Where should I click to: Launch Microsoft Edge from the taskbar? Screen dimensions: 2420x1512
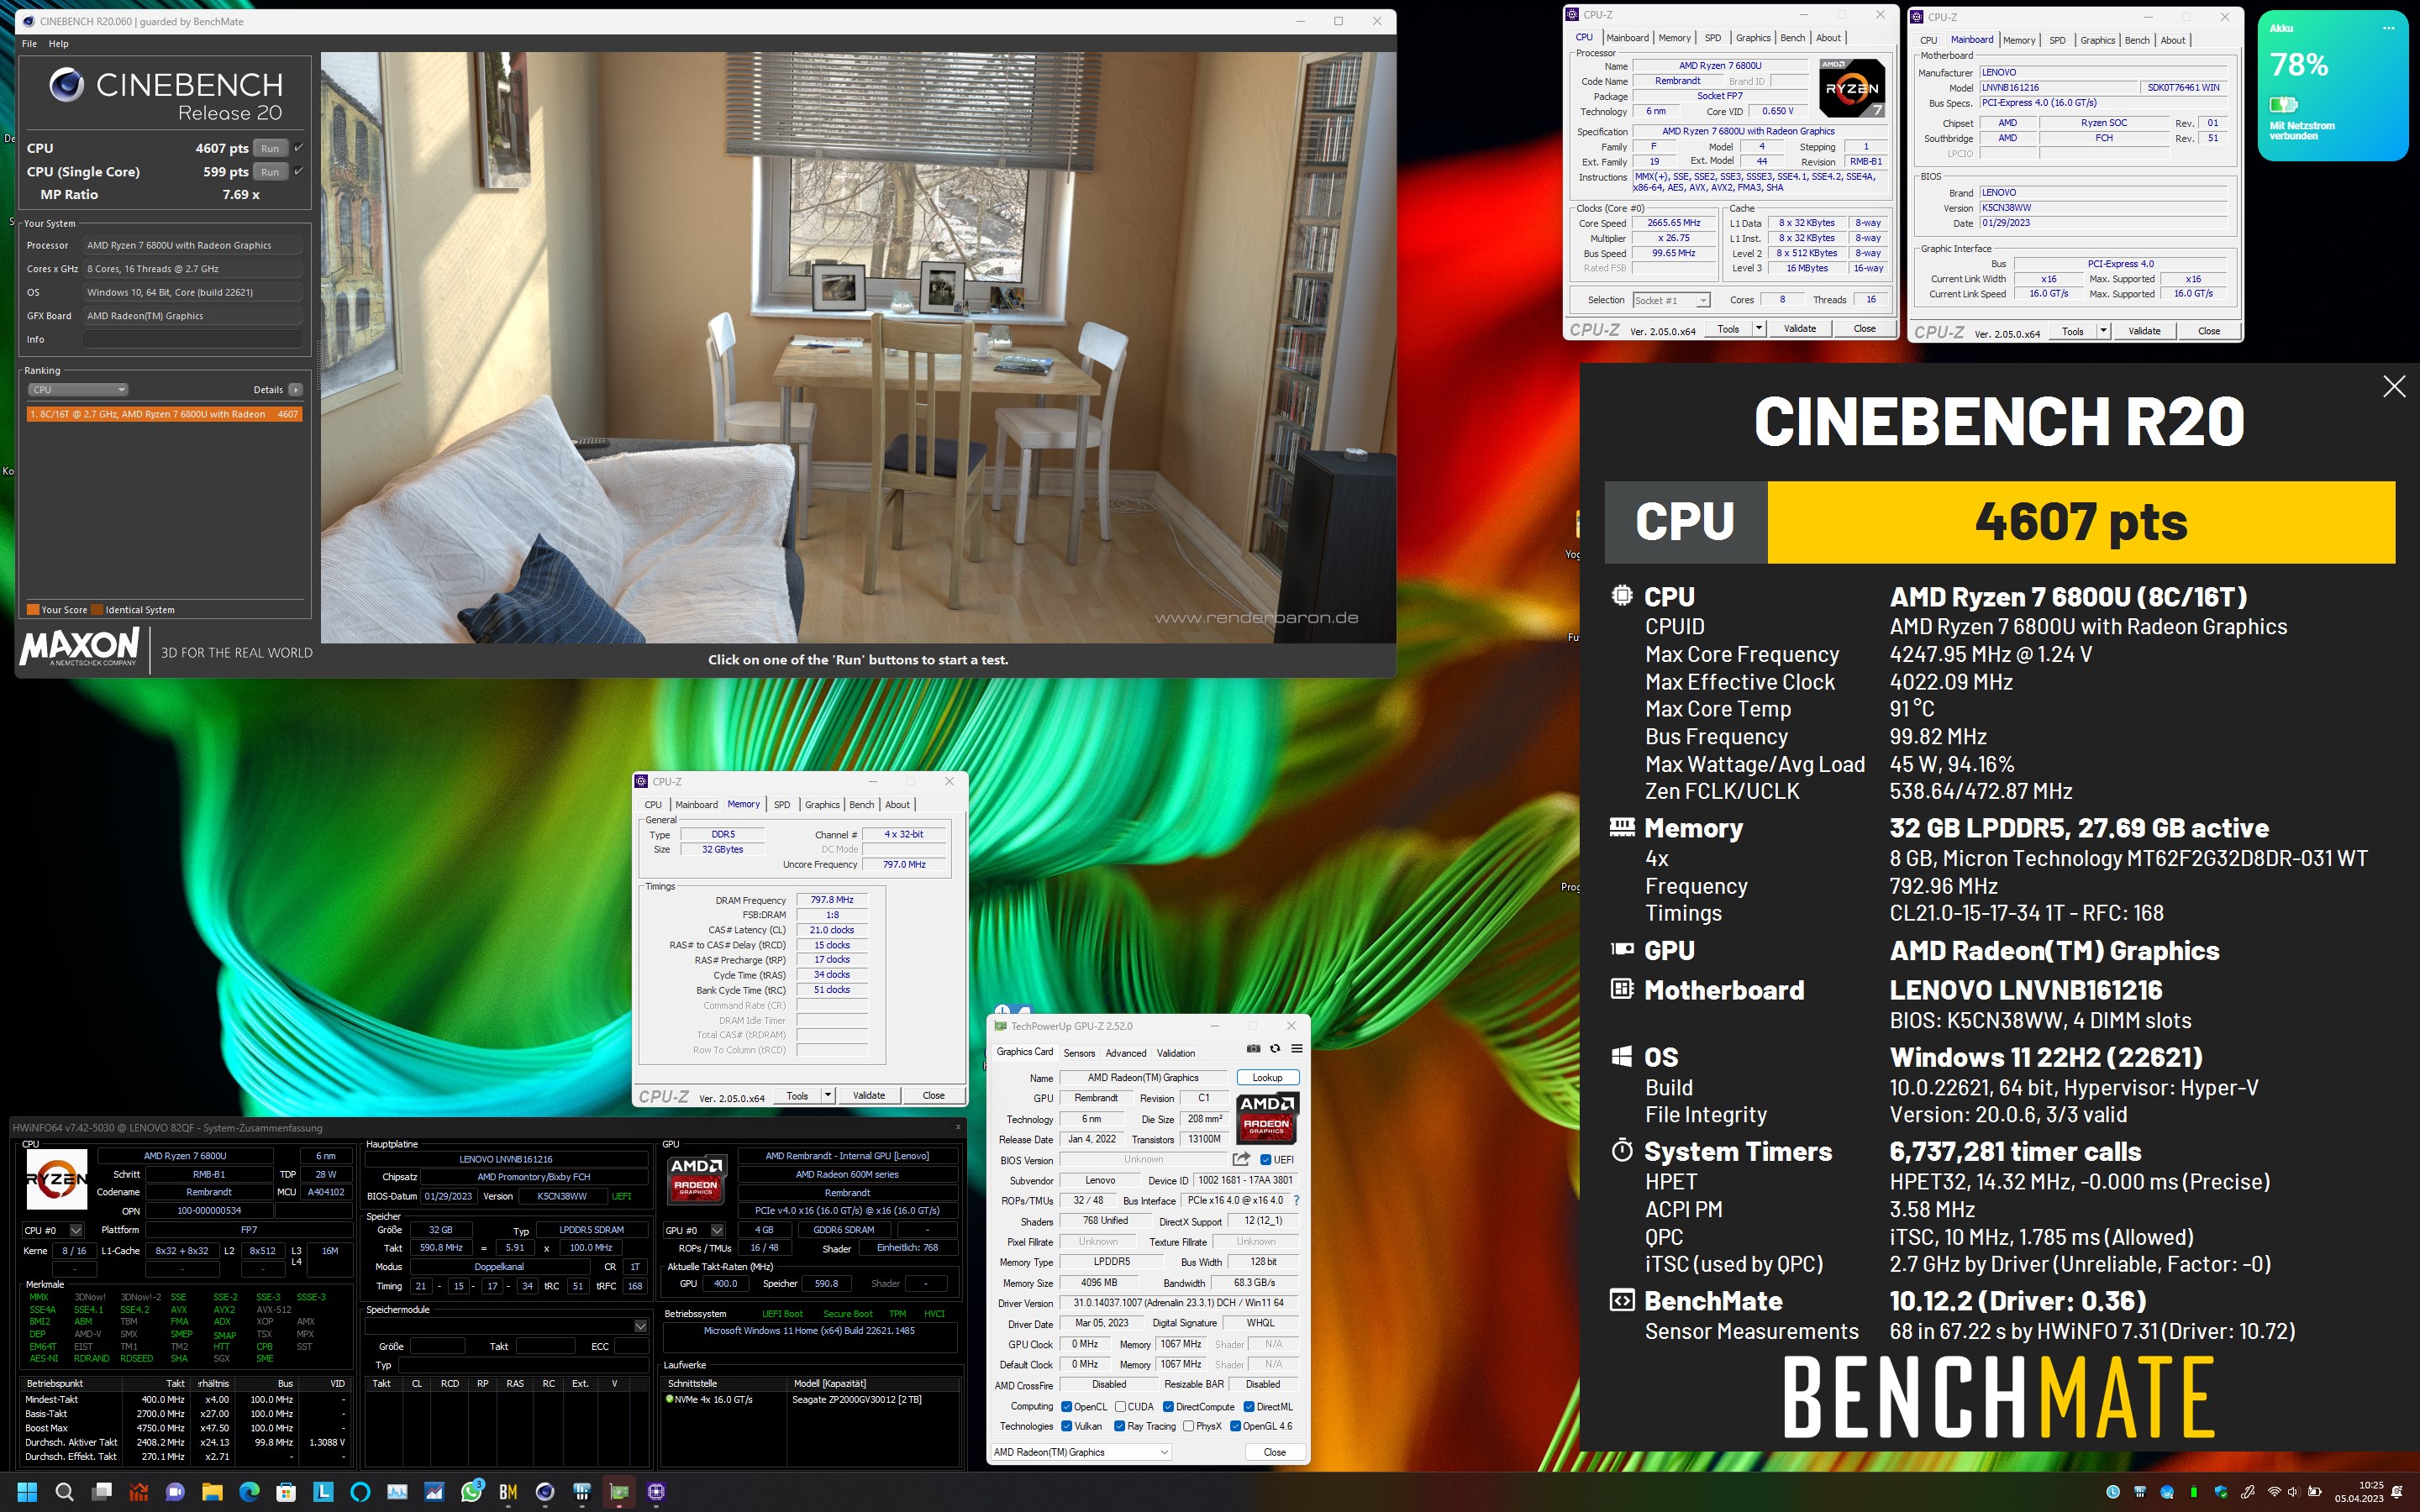pyautogui.click(x=249, y=1492)
